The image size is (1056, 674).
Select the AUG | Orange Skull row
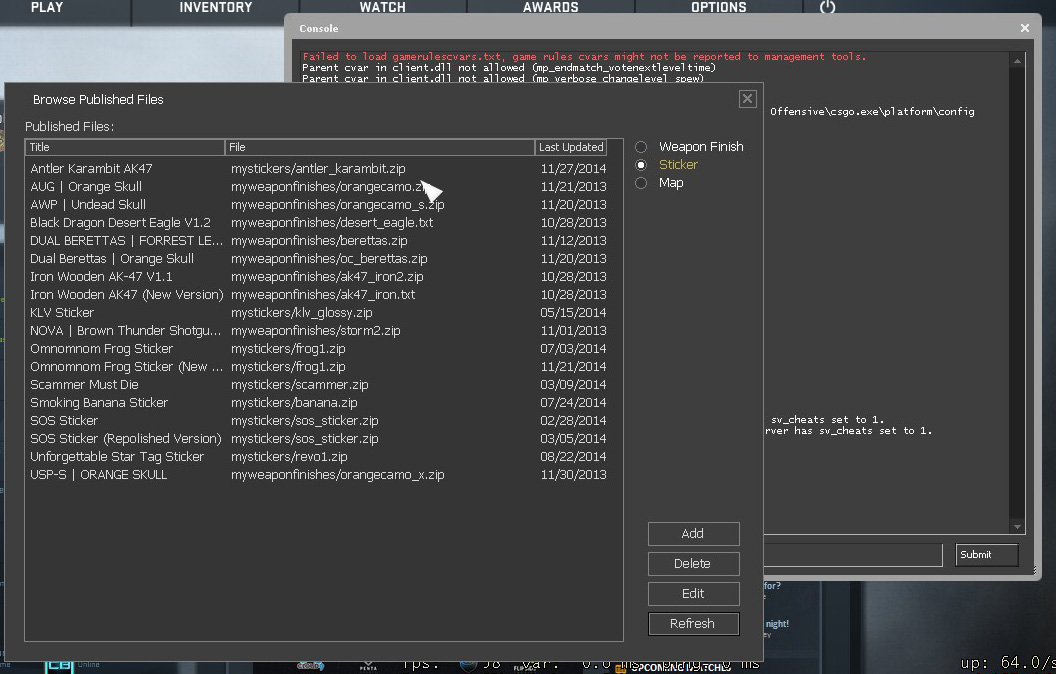click(318, 187)
